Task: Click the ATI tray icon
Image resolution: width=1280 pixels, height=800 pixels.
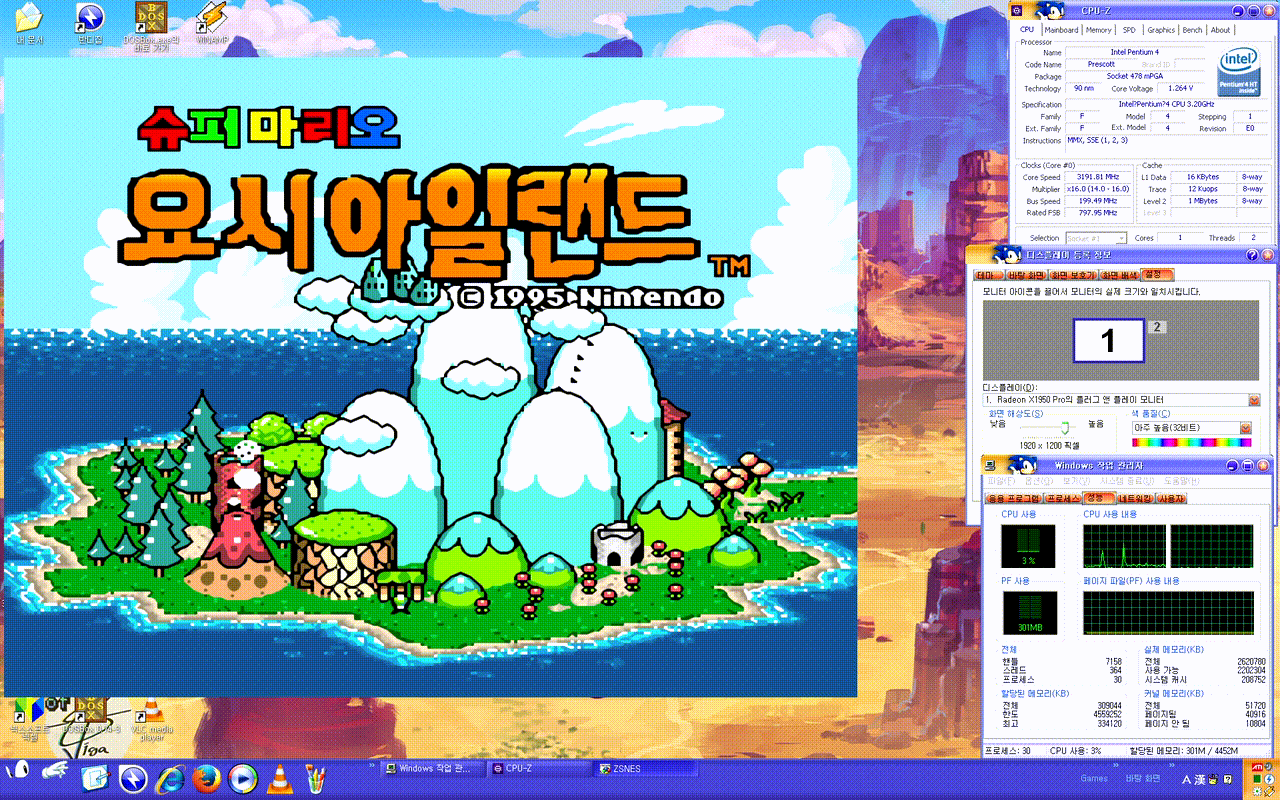Action: [1256, 766]
